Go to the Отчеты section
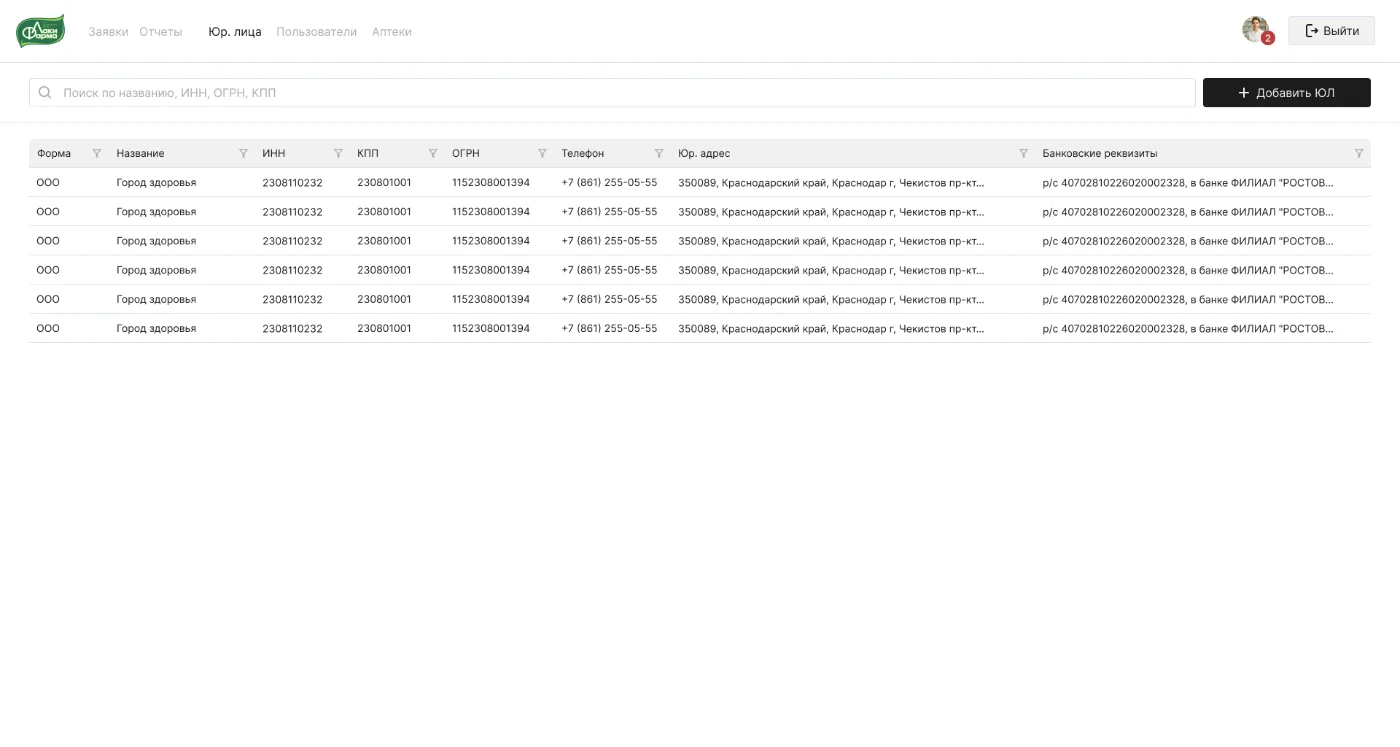 [160, 32]
